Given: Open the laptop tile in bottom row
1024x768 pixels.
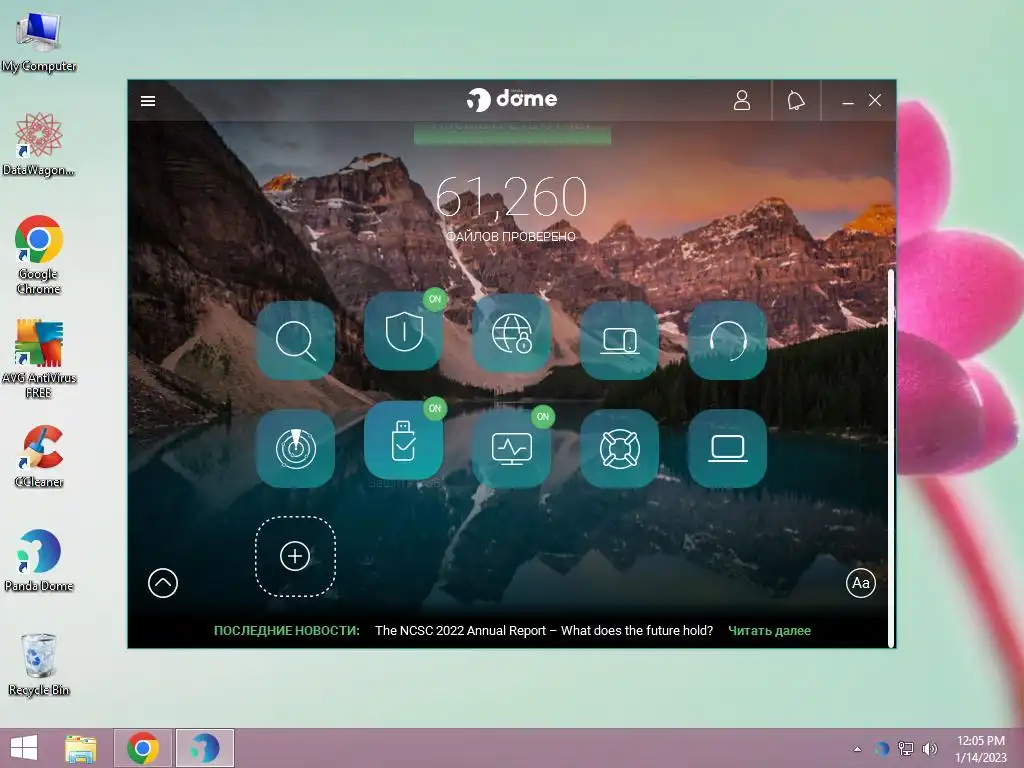Looking at the screenshot, I should pos(728,449).
